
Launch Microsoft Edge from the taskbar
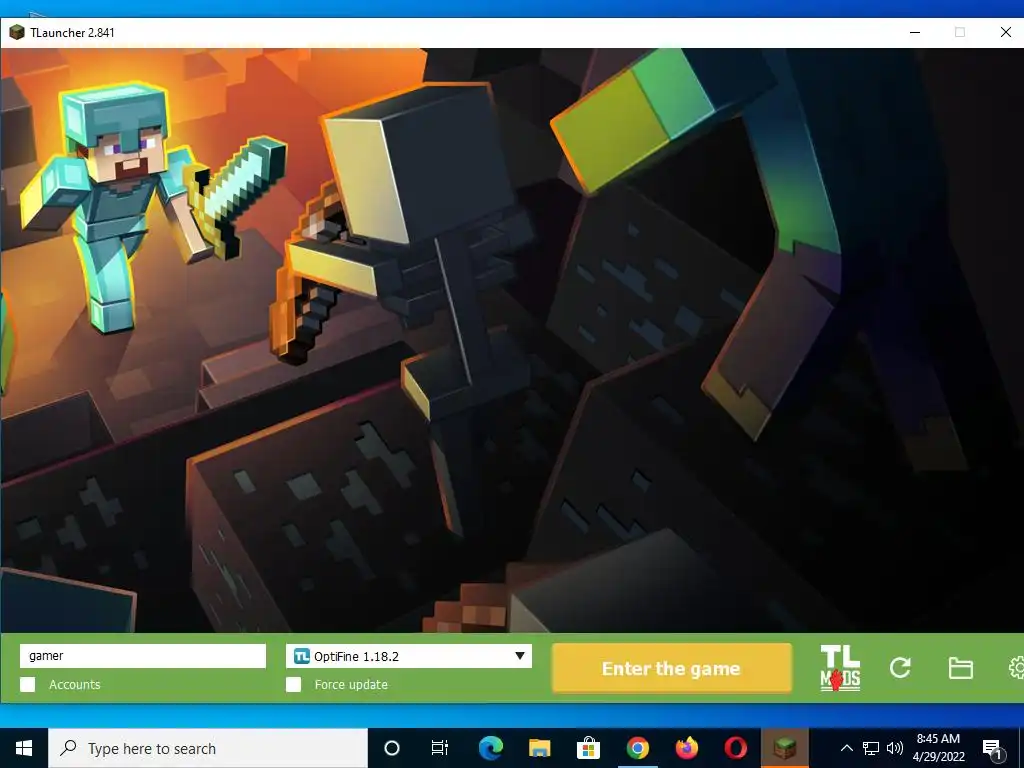point(490,748)
